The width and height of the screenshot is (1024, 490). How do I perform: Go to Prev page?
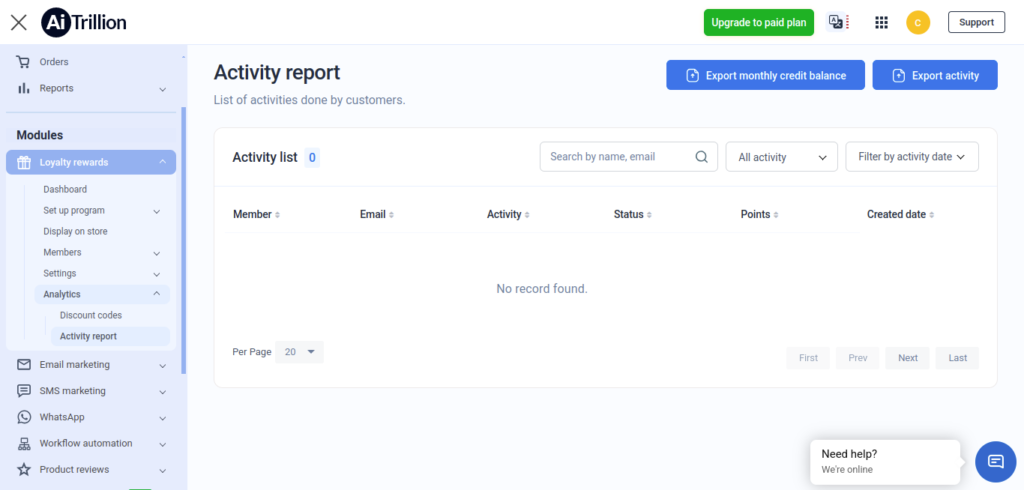857,358
